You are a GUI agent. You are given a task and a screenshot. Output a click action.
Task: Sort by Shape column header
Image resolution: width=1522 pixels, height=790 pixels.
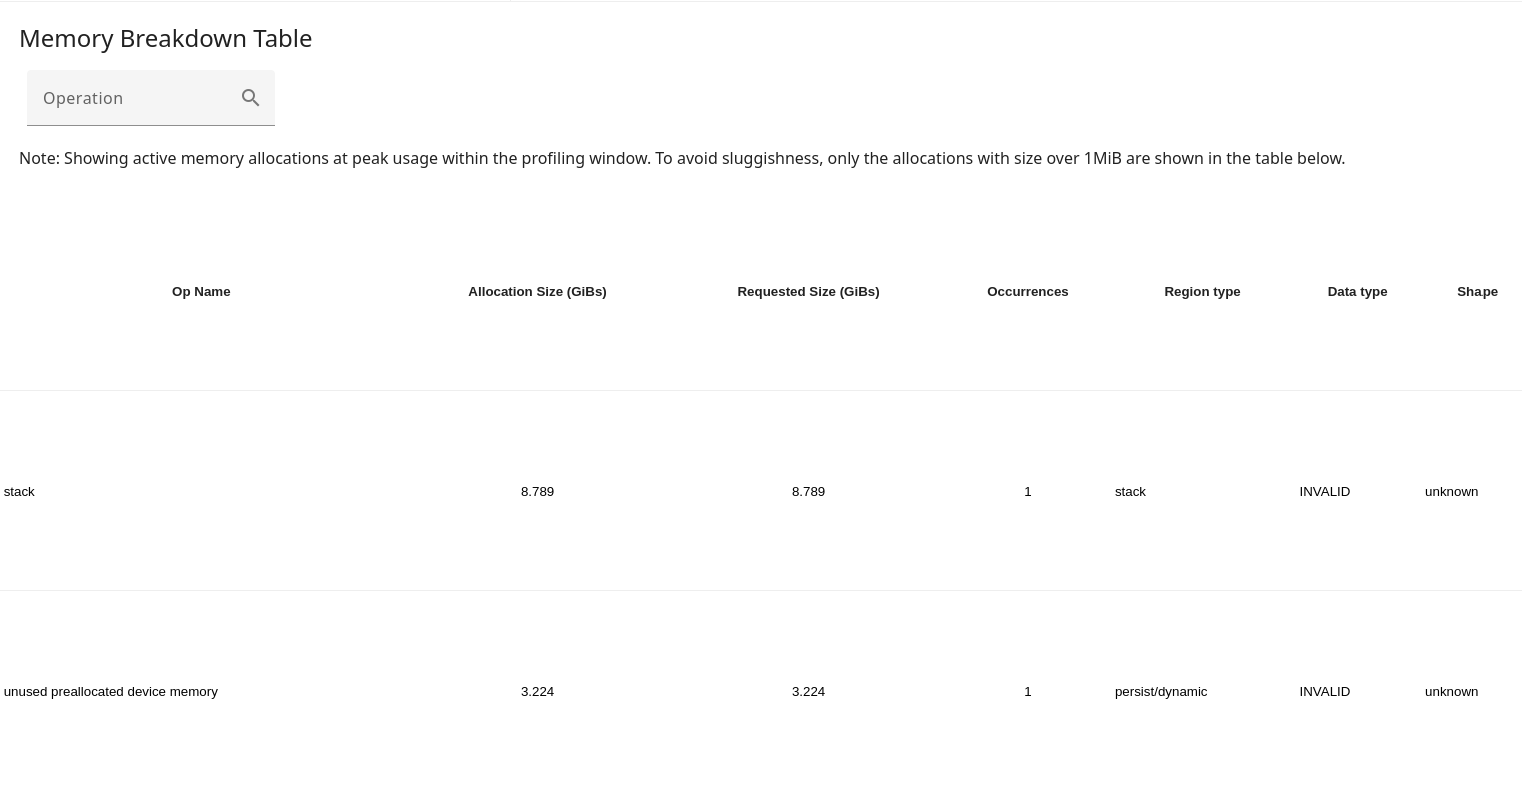click(x=1477, y=292)
